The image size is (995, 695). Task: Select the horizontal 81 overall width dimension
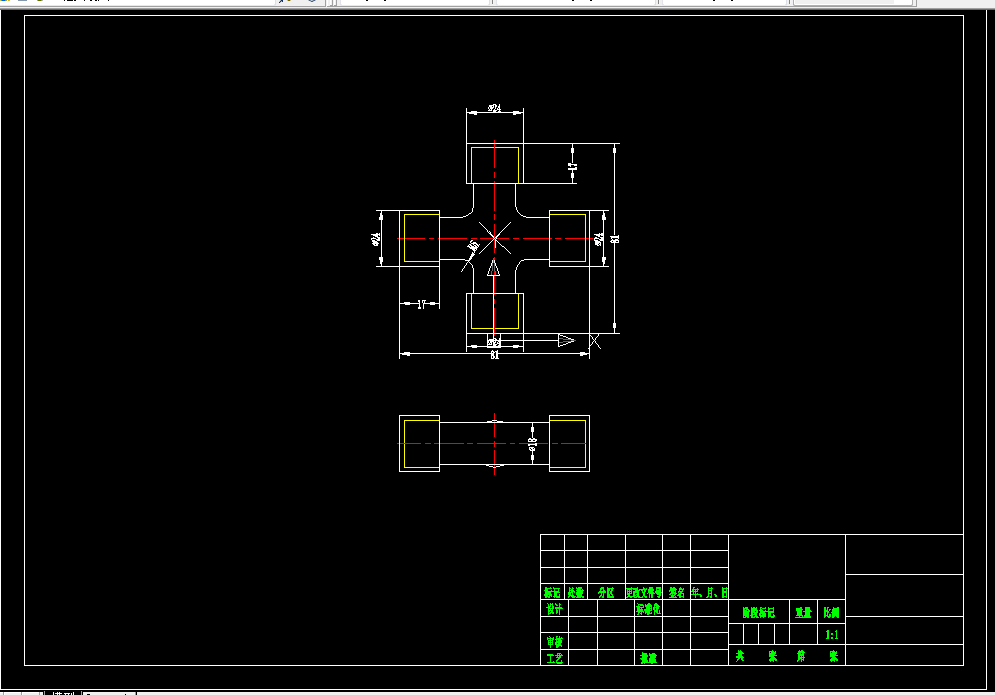coord(494,355)
